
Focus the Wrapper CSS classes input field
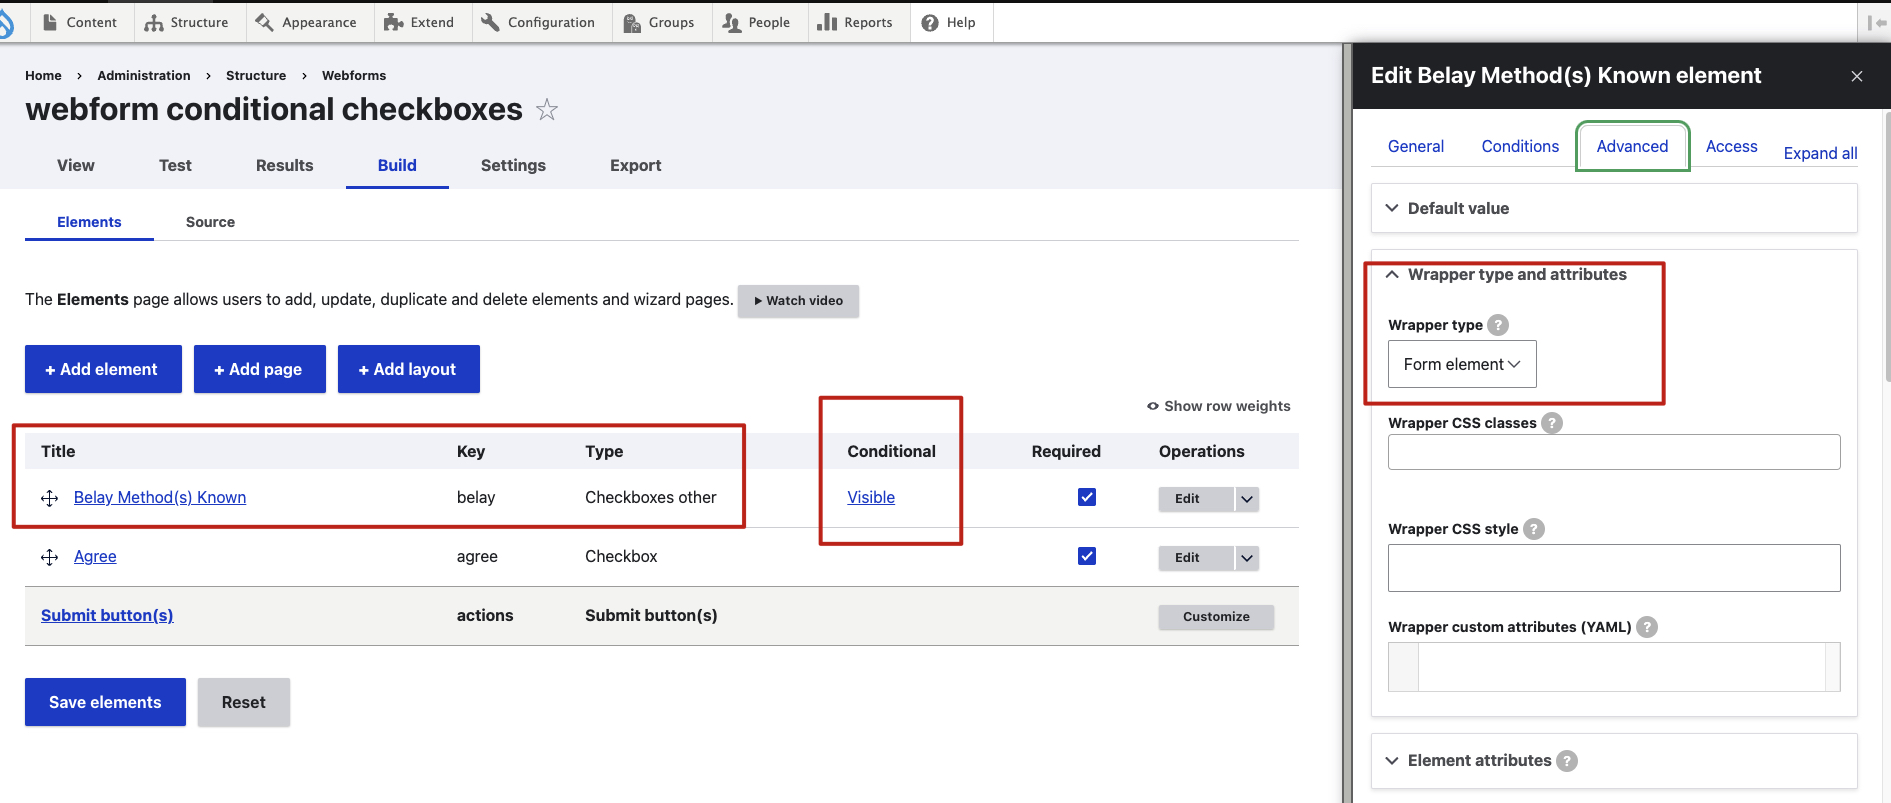(1613, 452)
